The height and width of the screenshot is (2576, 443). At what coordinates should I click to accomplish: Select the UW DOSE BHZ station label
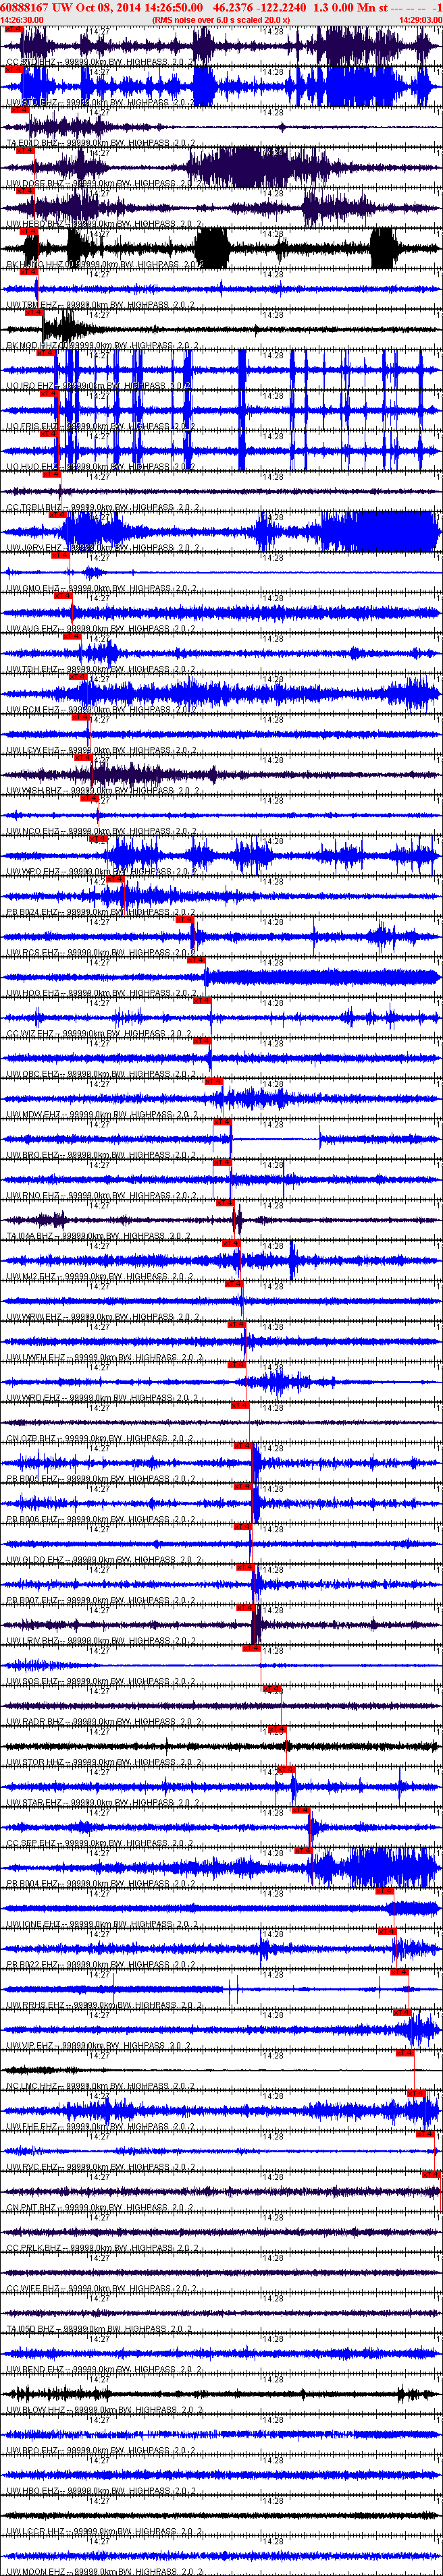(100, 184)
